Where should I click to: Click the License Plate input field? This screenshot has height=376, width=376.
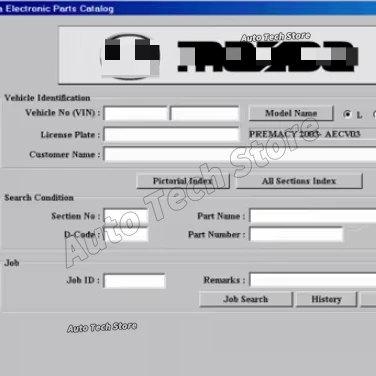coord(171,135)
